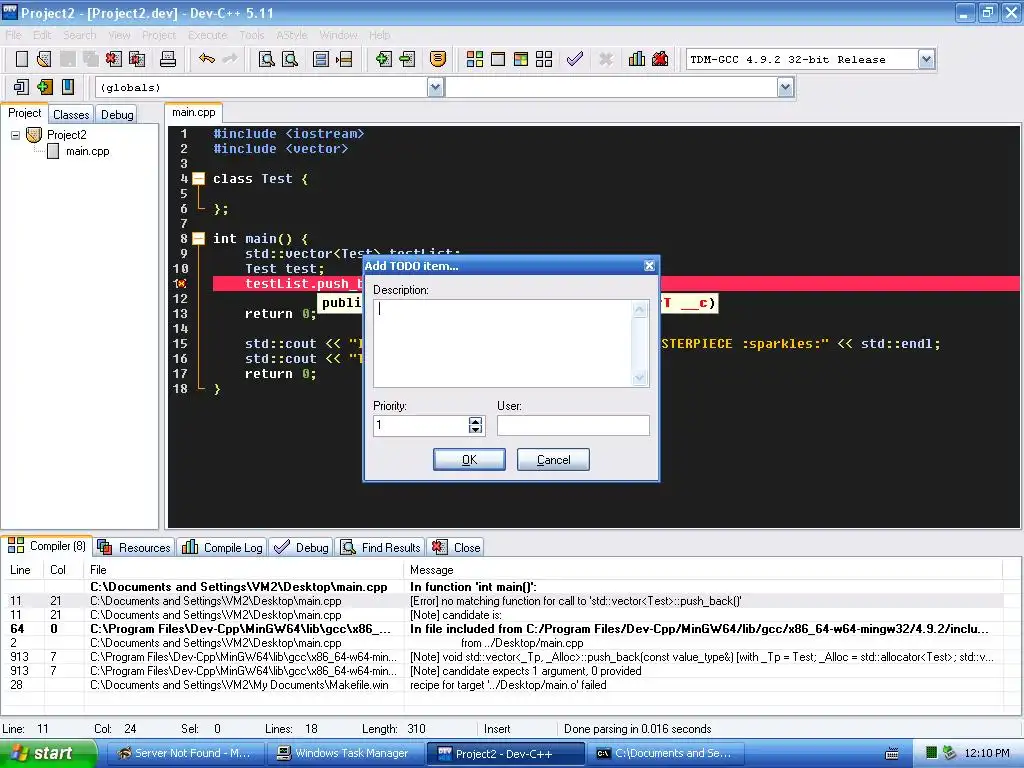The height and width of the screenshot is (768, 1024).
Task: Close the Add TODO item dialog
Action: [649, 266]
